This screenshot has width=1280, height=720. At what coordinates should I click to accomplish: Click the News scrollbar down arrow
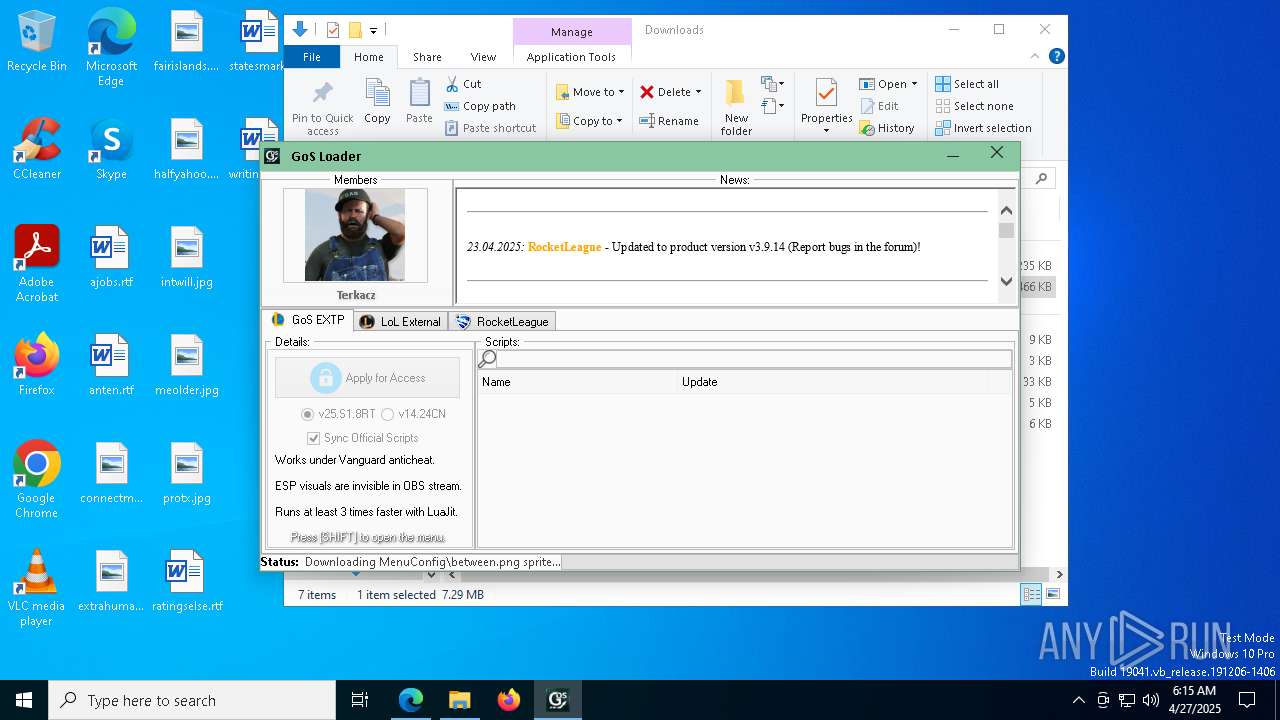pos(1006,281)
